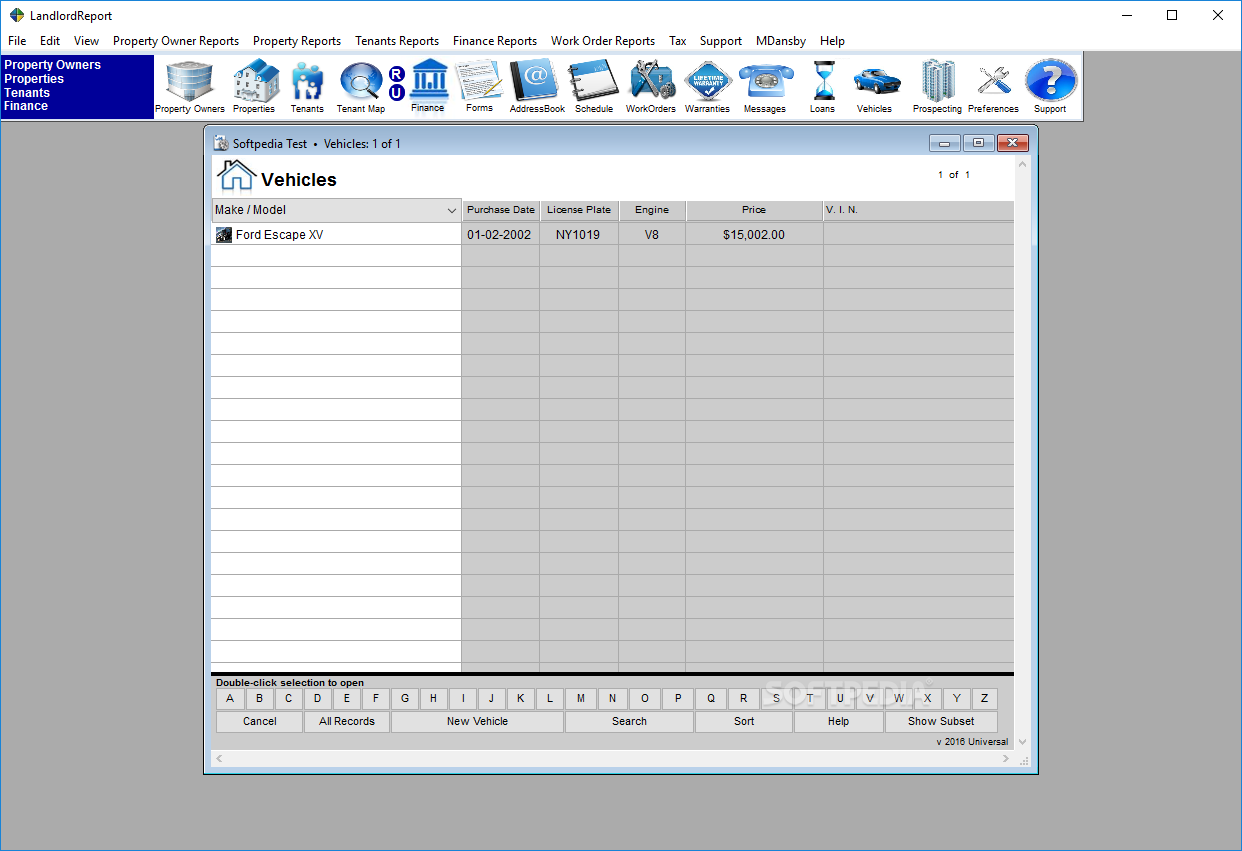Open the Help menu in menu bar
Image resolution: width=1242 pixels, height=851 pixels.
832,41
